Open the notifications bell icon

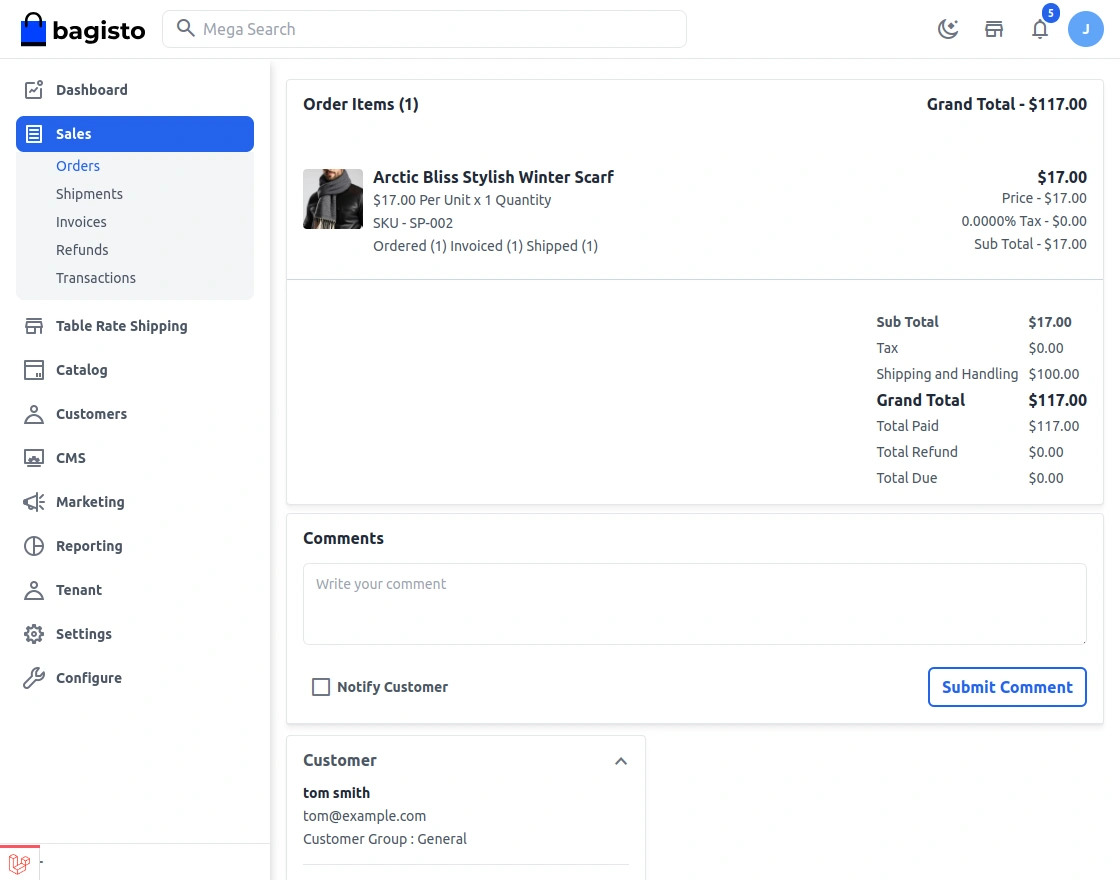tap(1040, 29)
